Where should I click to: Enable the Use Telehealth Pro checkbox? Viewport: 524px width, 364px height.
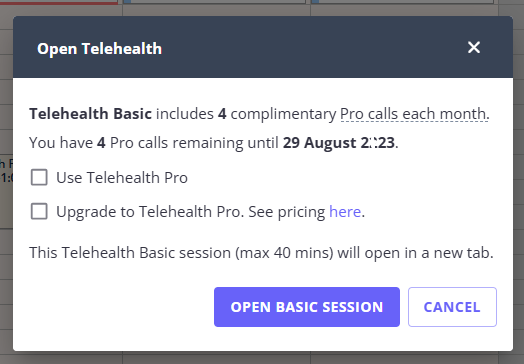point(39,177)
